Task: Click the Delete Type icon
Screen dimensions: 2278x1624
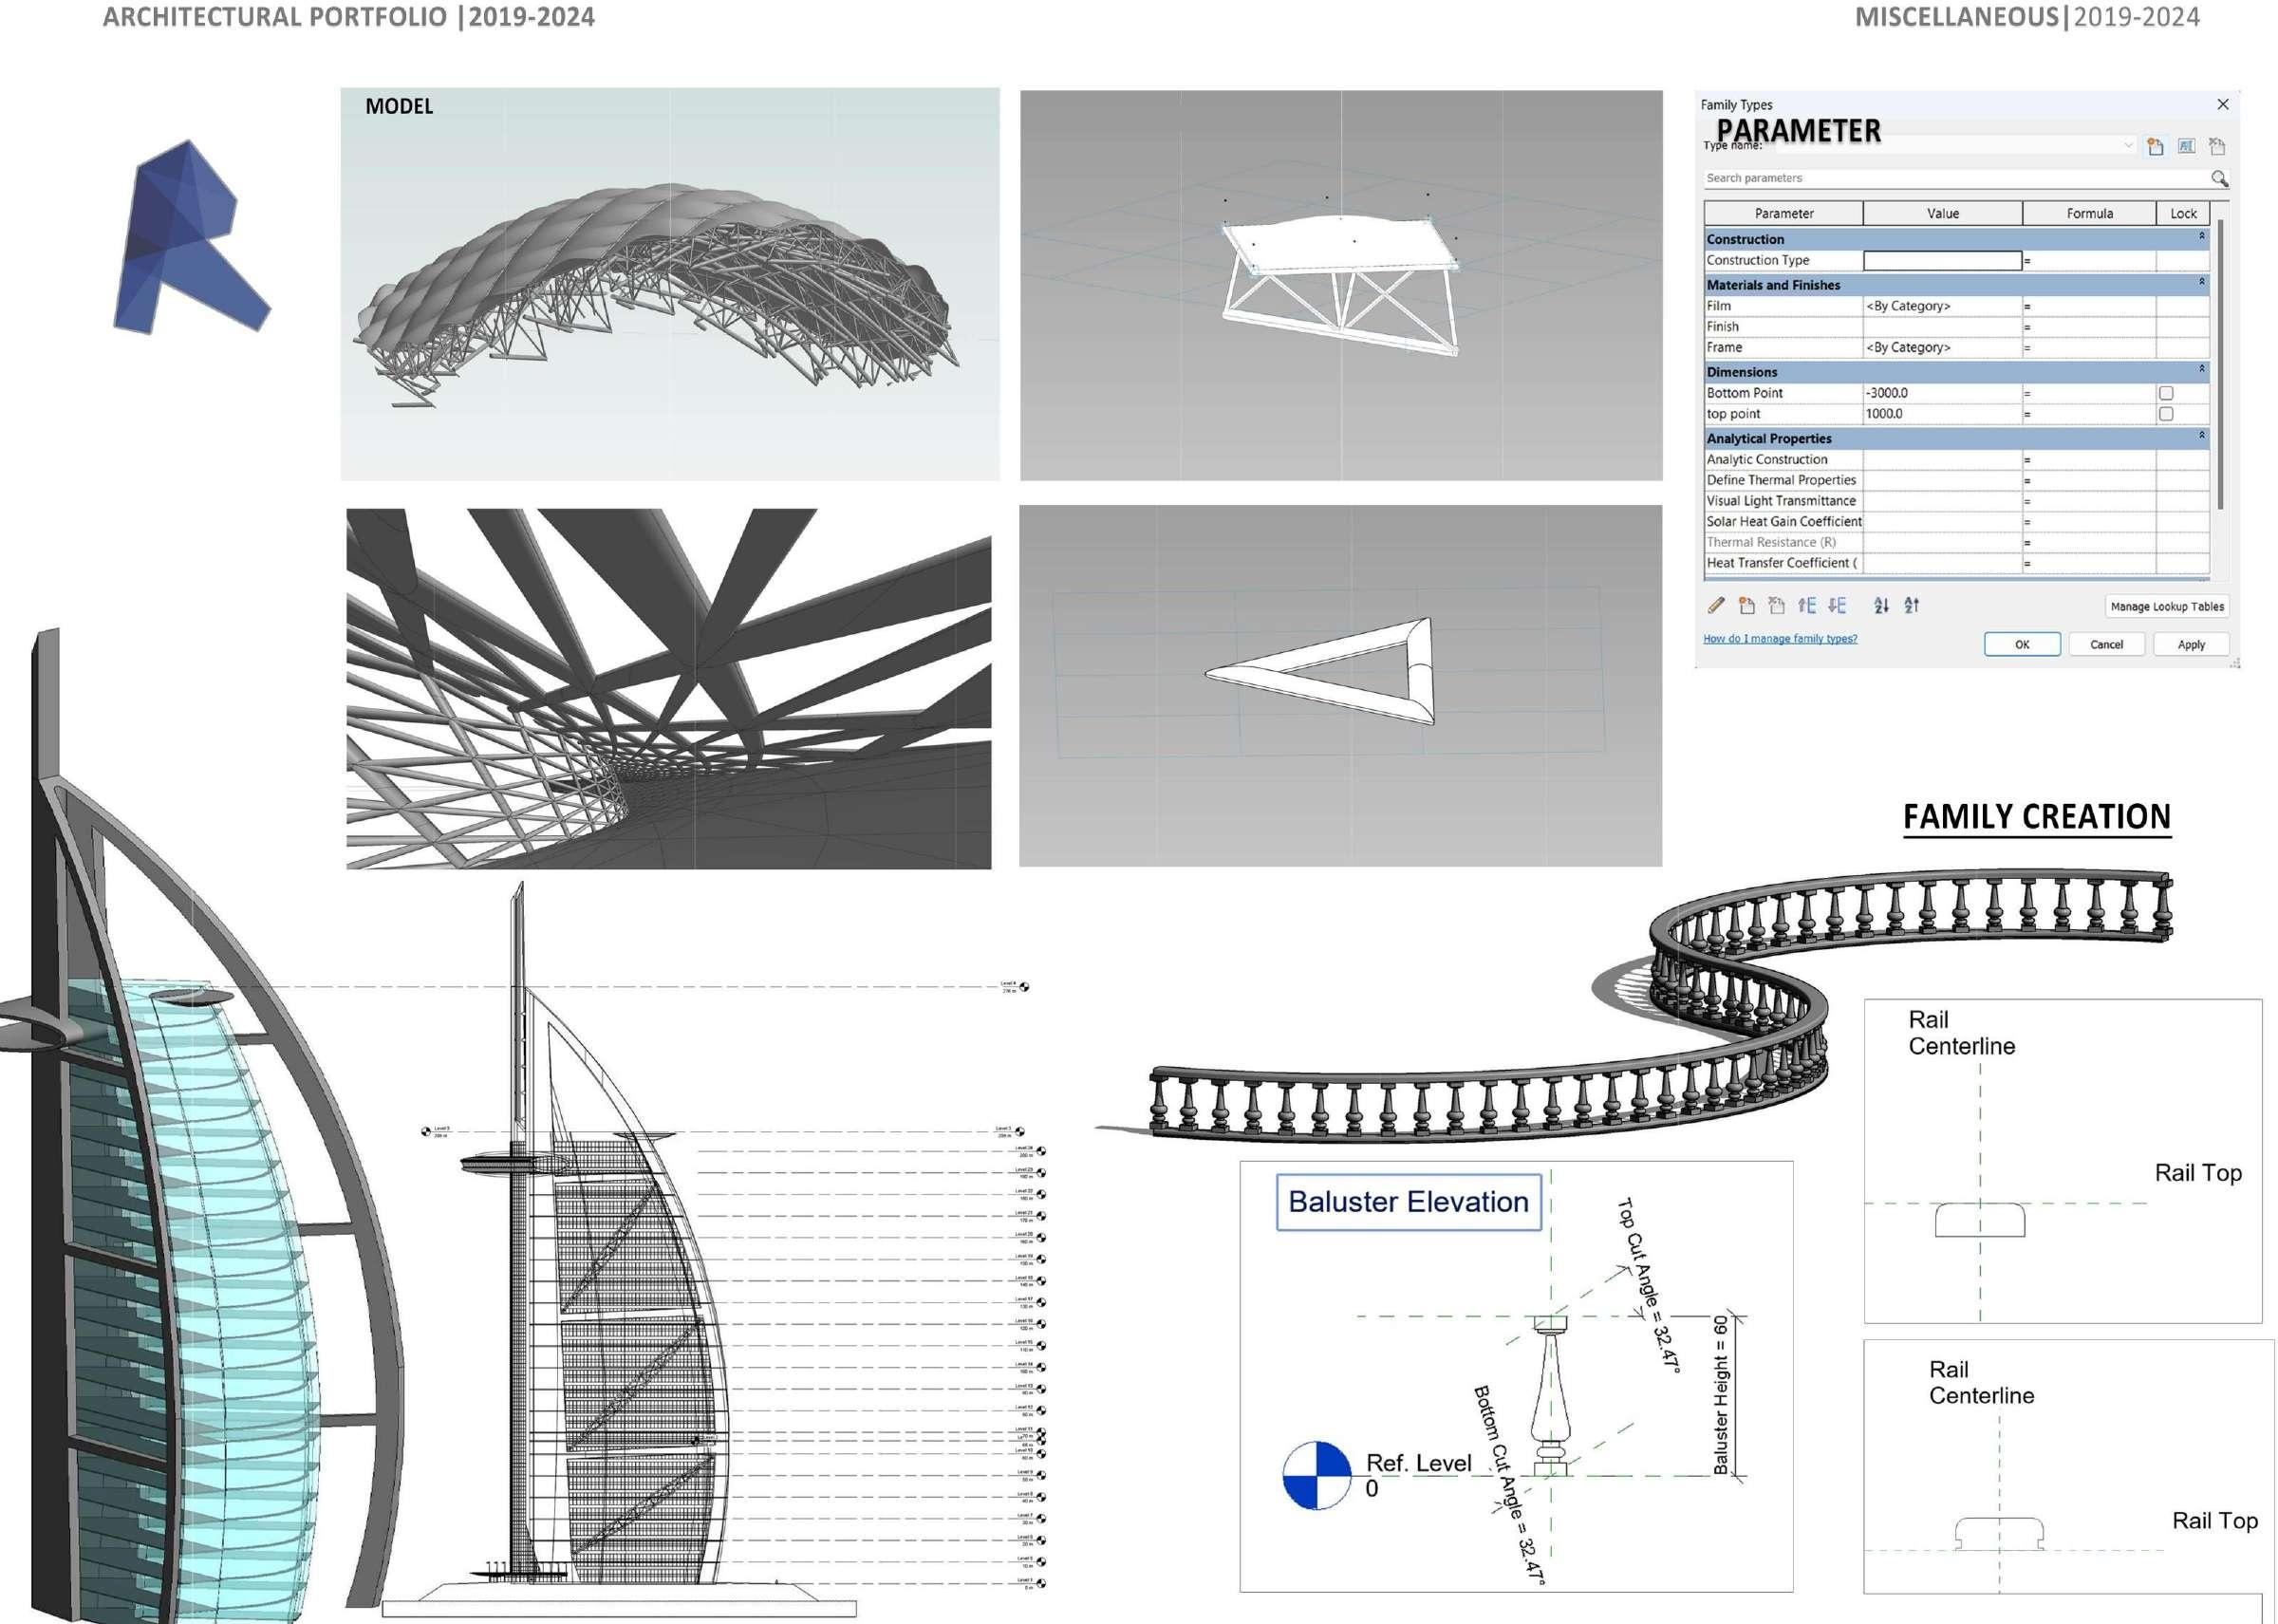Action: click(x=2217, y=147)
